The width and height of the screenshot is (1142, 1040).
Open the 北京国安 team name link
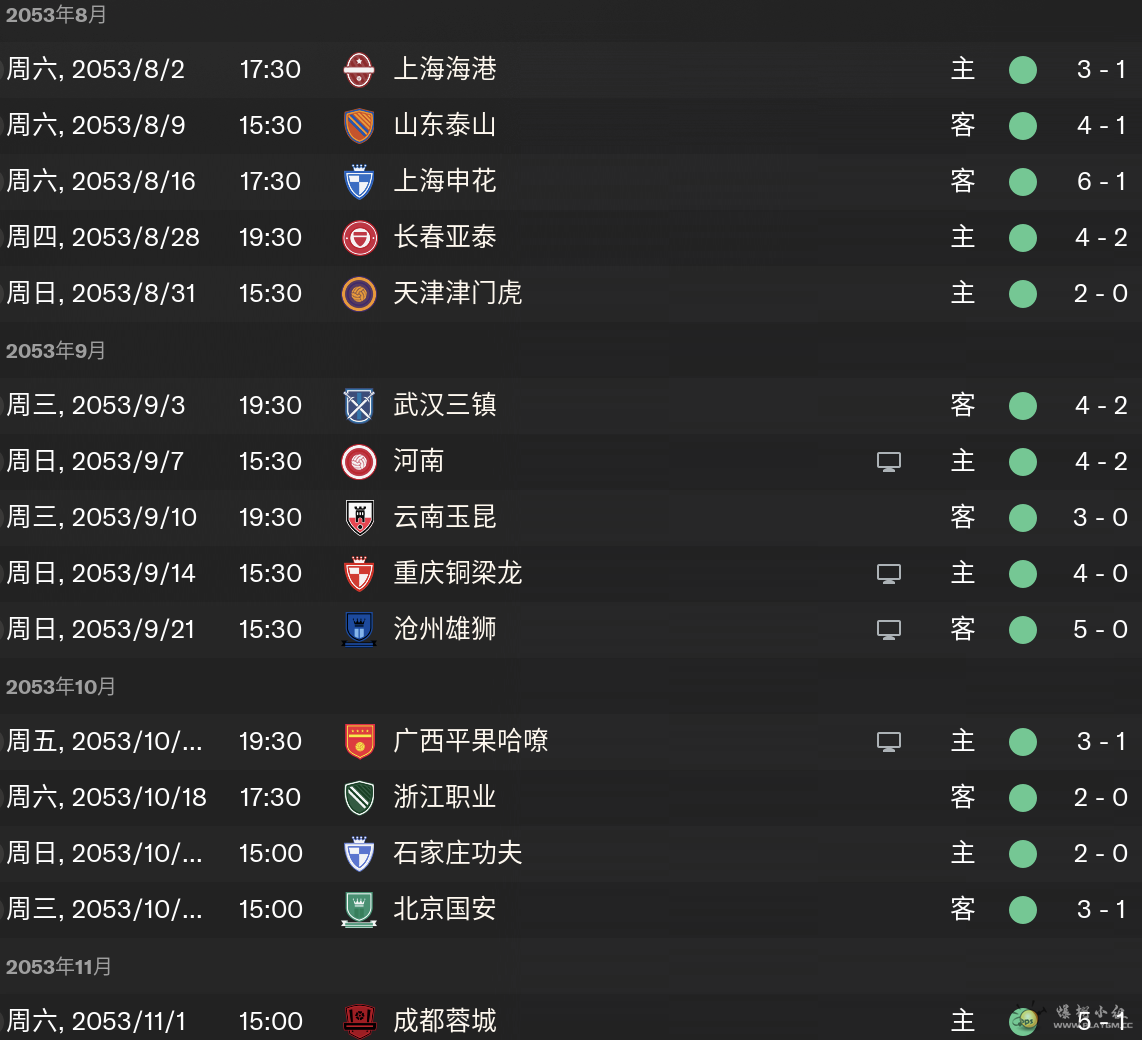coord(445,909)
